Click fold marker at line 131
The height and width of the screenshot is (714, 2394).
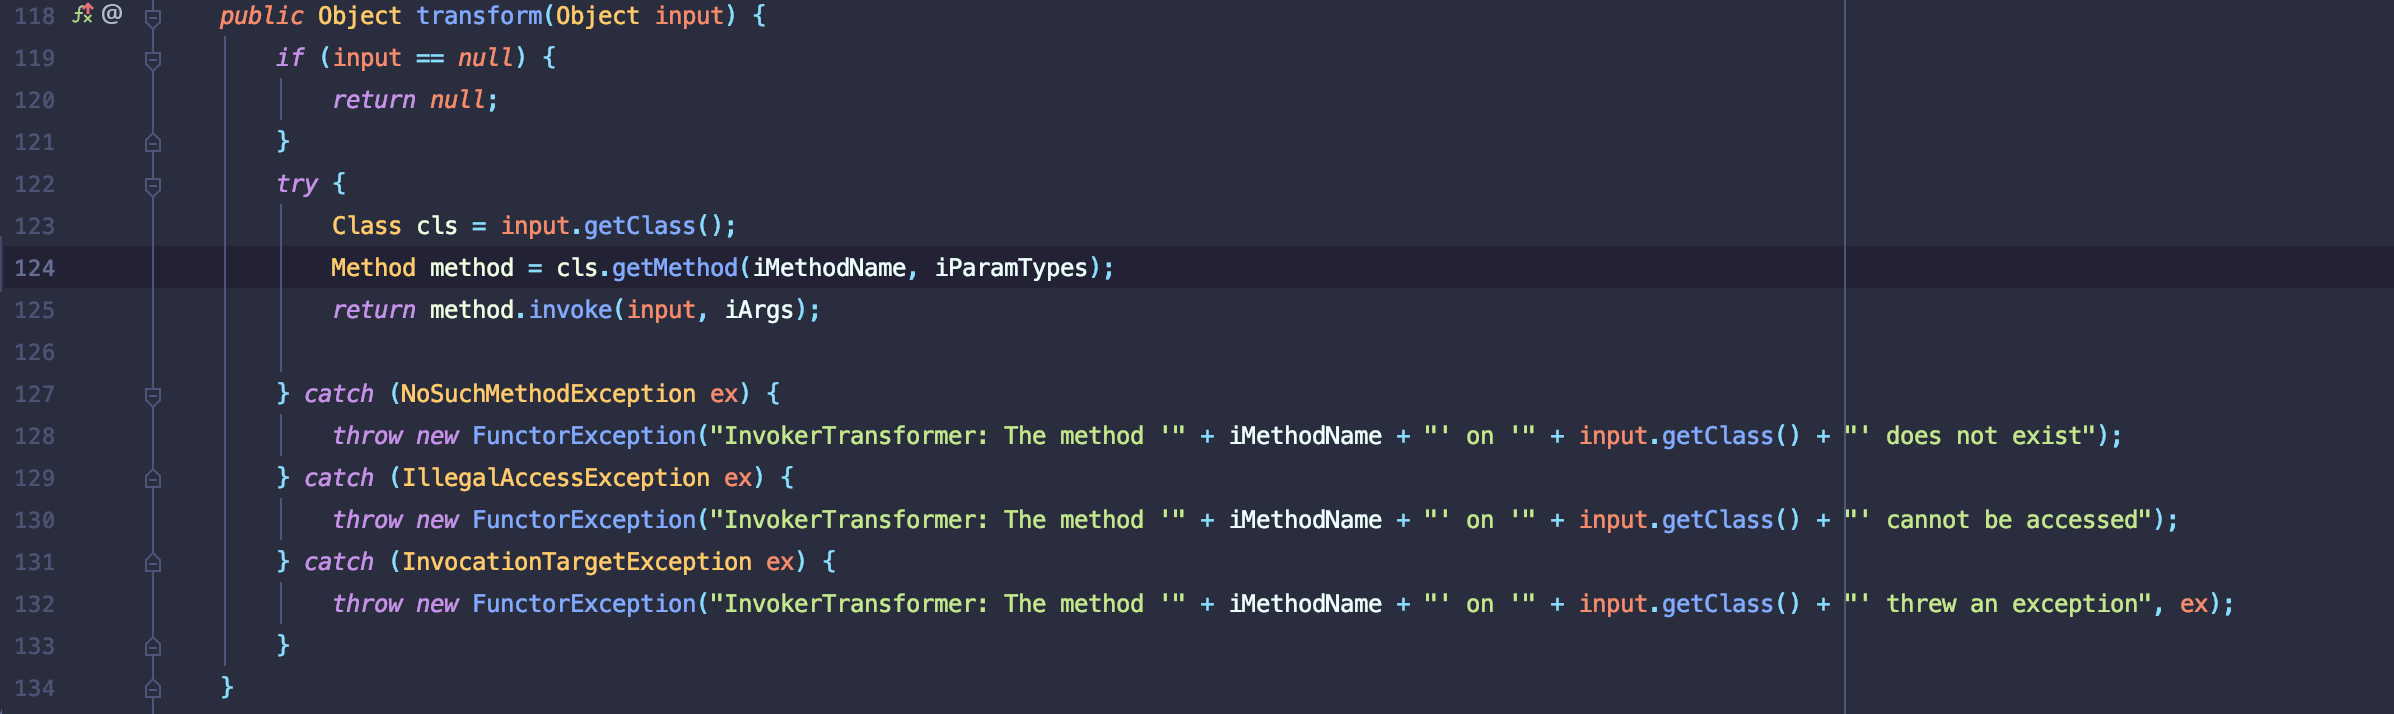tap(153, 563)
